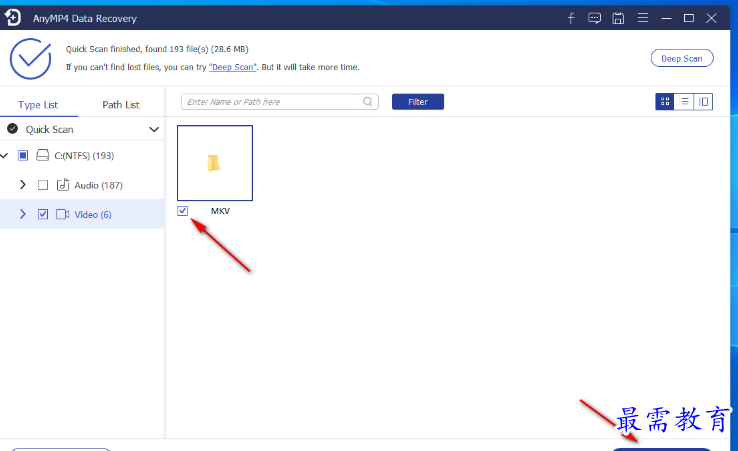This screenshot has height=451, width=738.
Task: Click the MKV folder name
Action: point(220,211)
